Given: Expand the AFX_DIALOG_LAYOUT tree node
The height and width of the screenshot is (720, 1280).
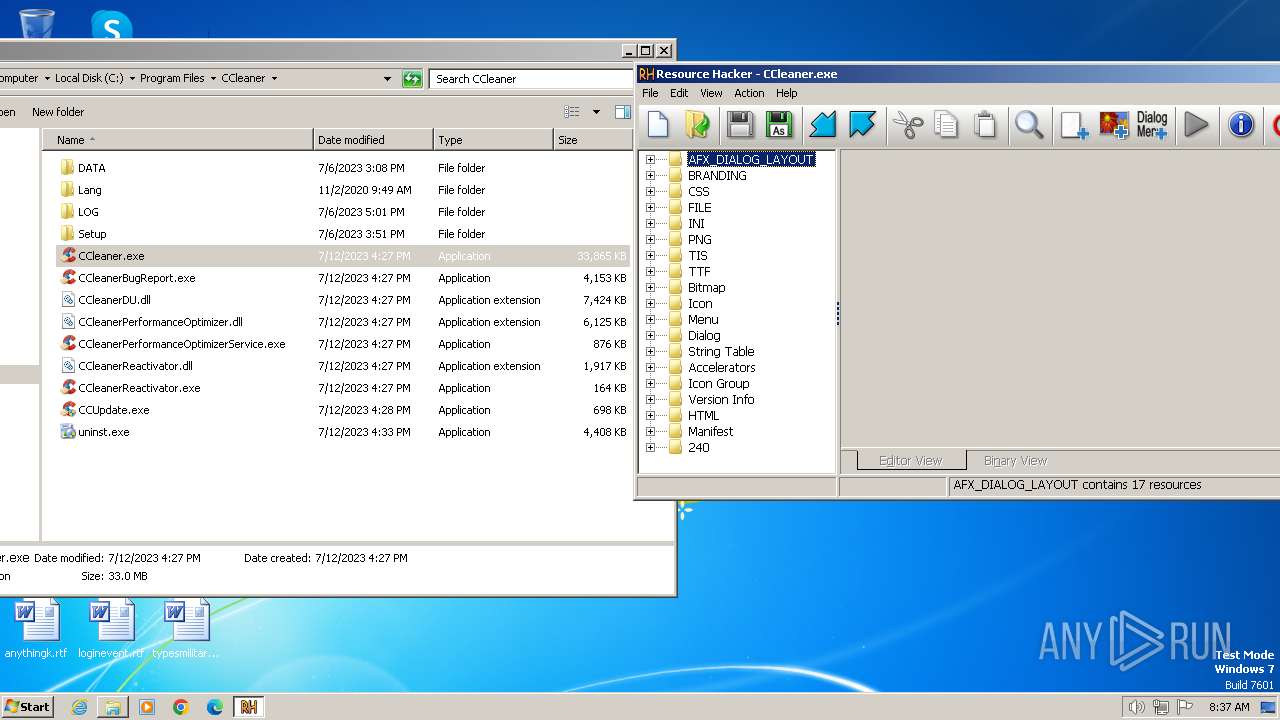Looking at the screenshot, I should tap(650, 159).
